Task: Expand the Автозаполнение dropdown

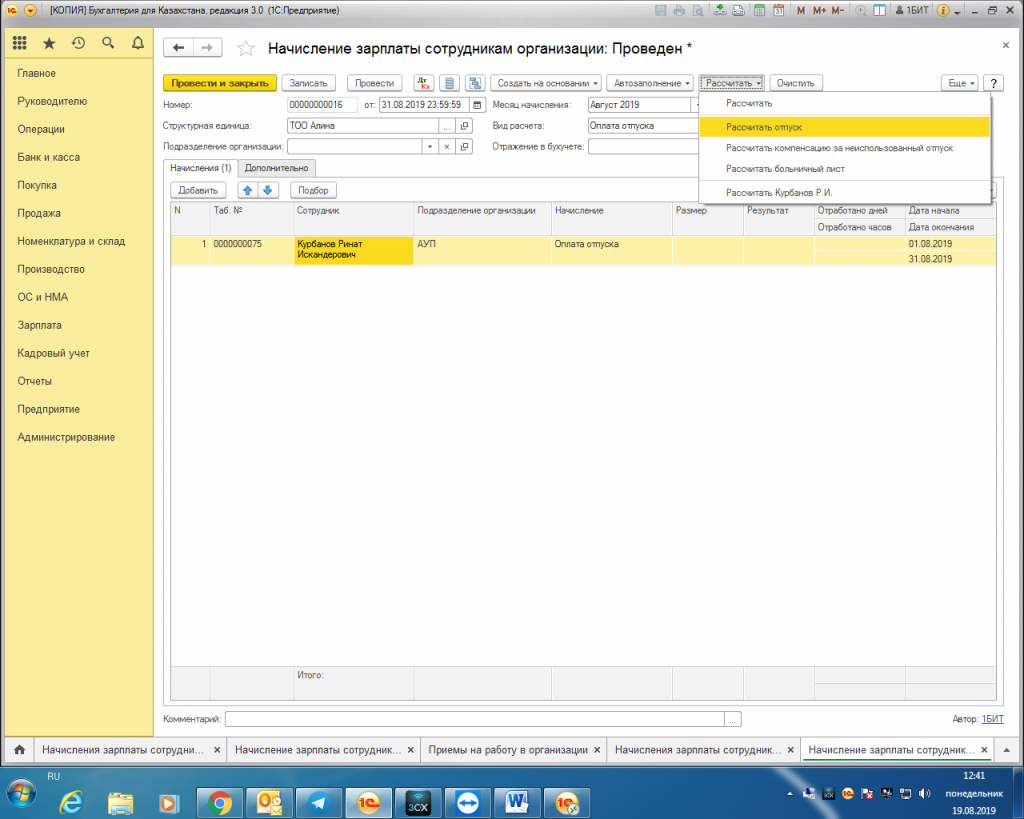Action: (x=652, y=83)
